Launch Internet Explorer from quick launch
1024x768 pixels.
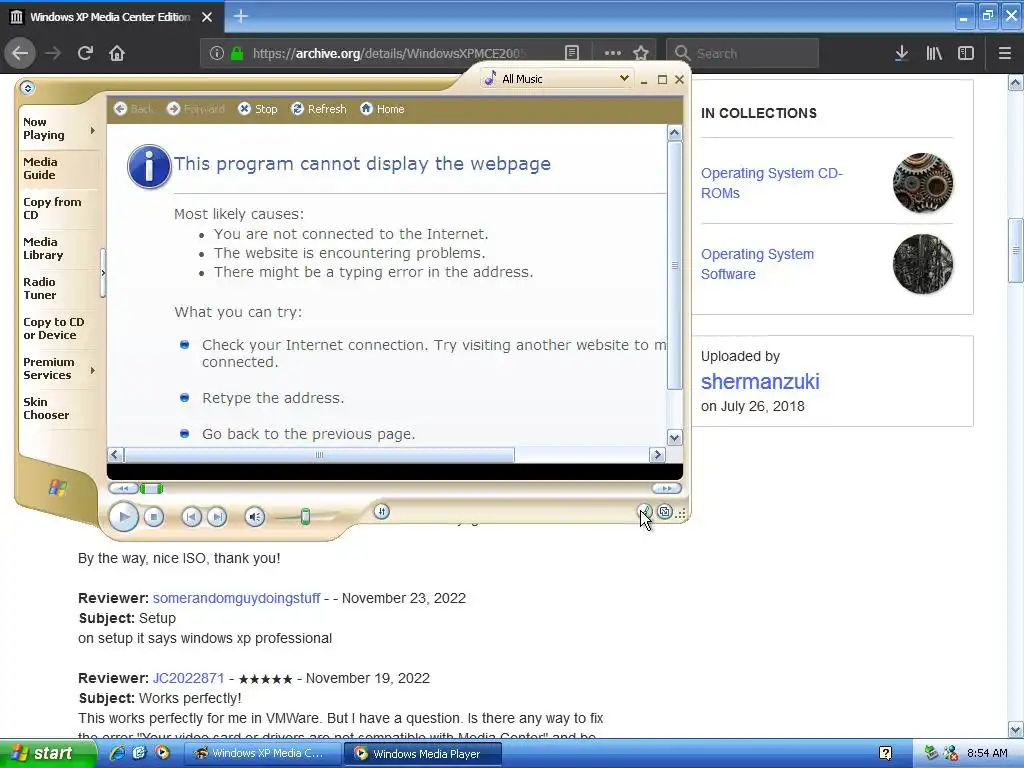point(118,753)
